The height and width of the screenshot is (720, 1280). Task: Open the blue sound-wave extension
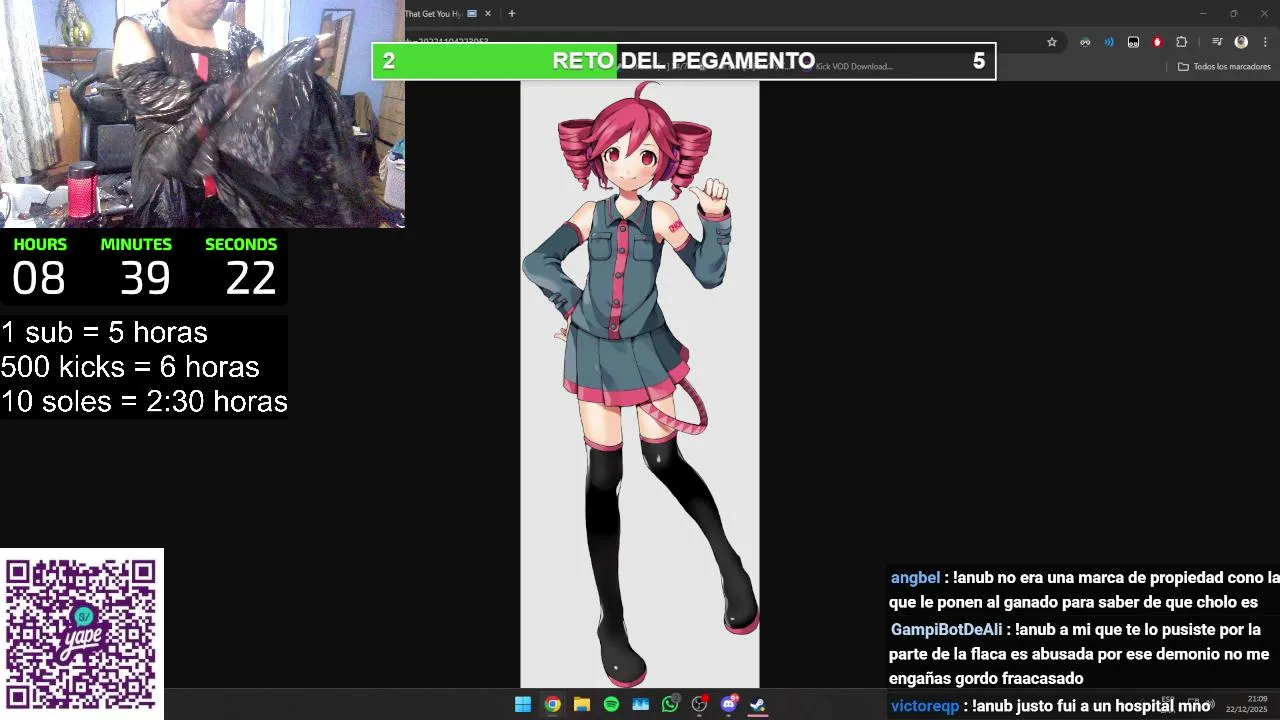point(1109,42)
